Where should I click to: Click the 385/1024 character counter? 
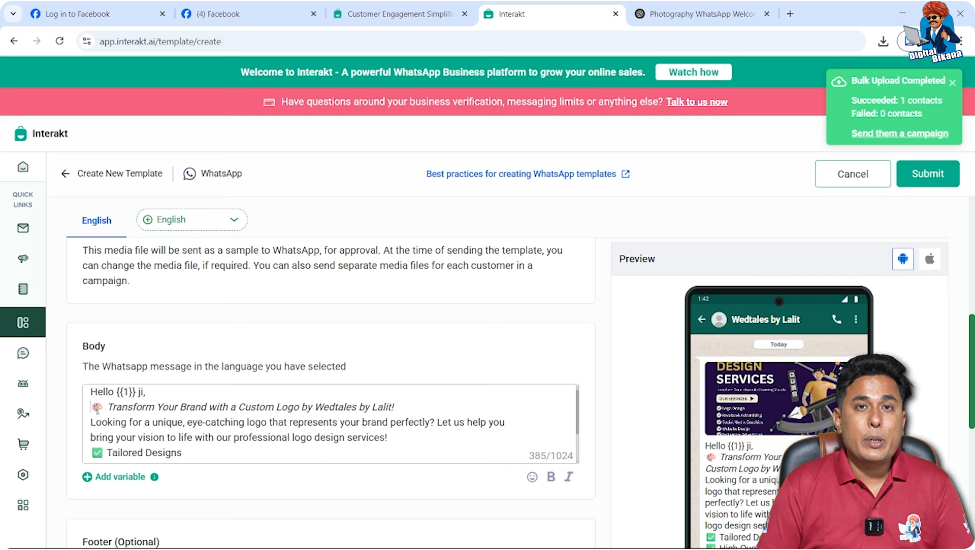pyautogui.click(x=551, y=456)
